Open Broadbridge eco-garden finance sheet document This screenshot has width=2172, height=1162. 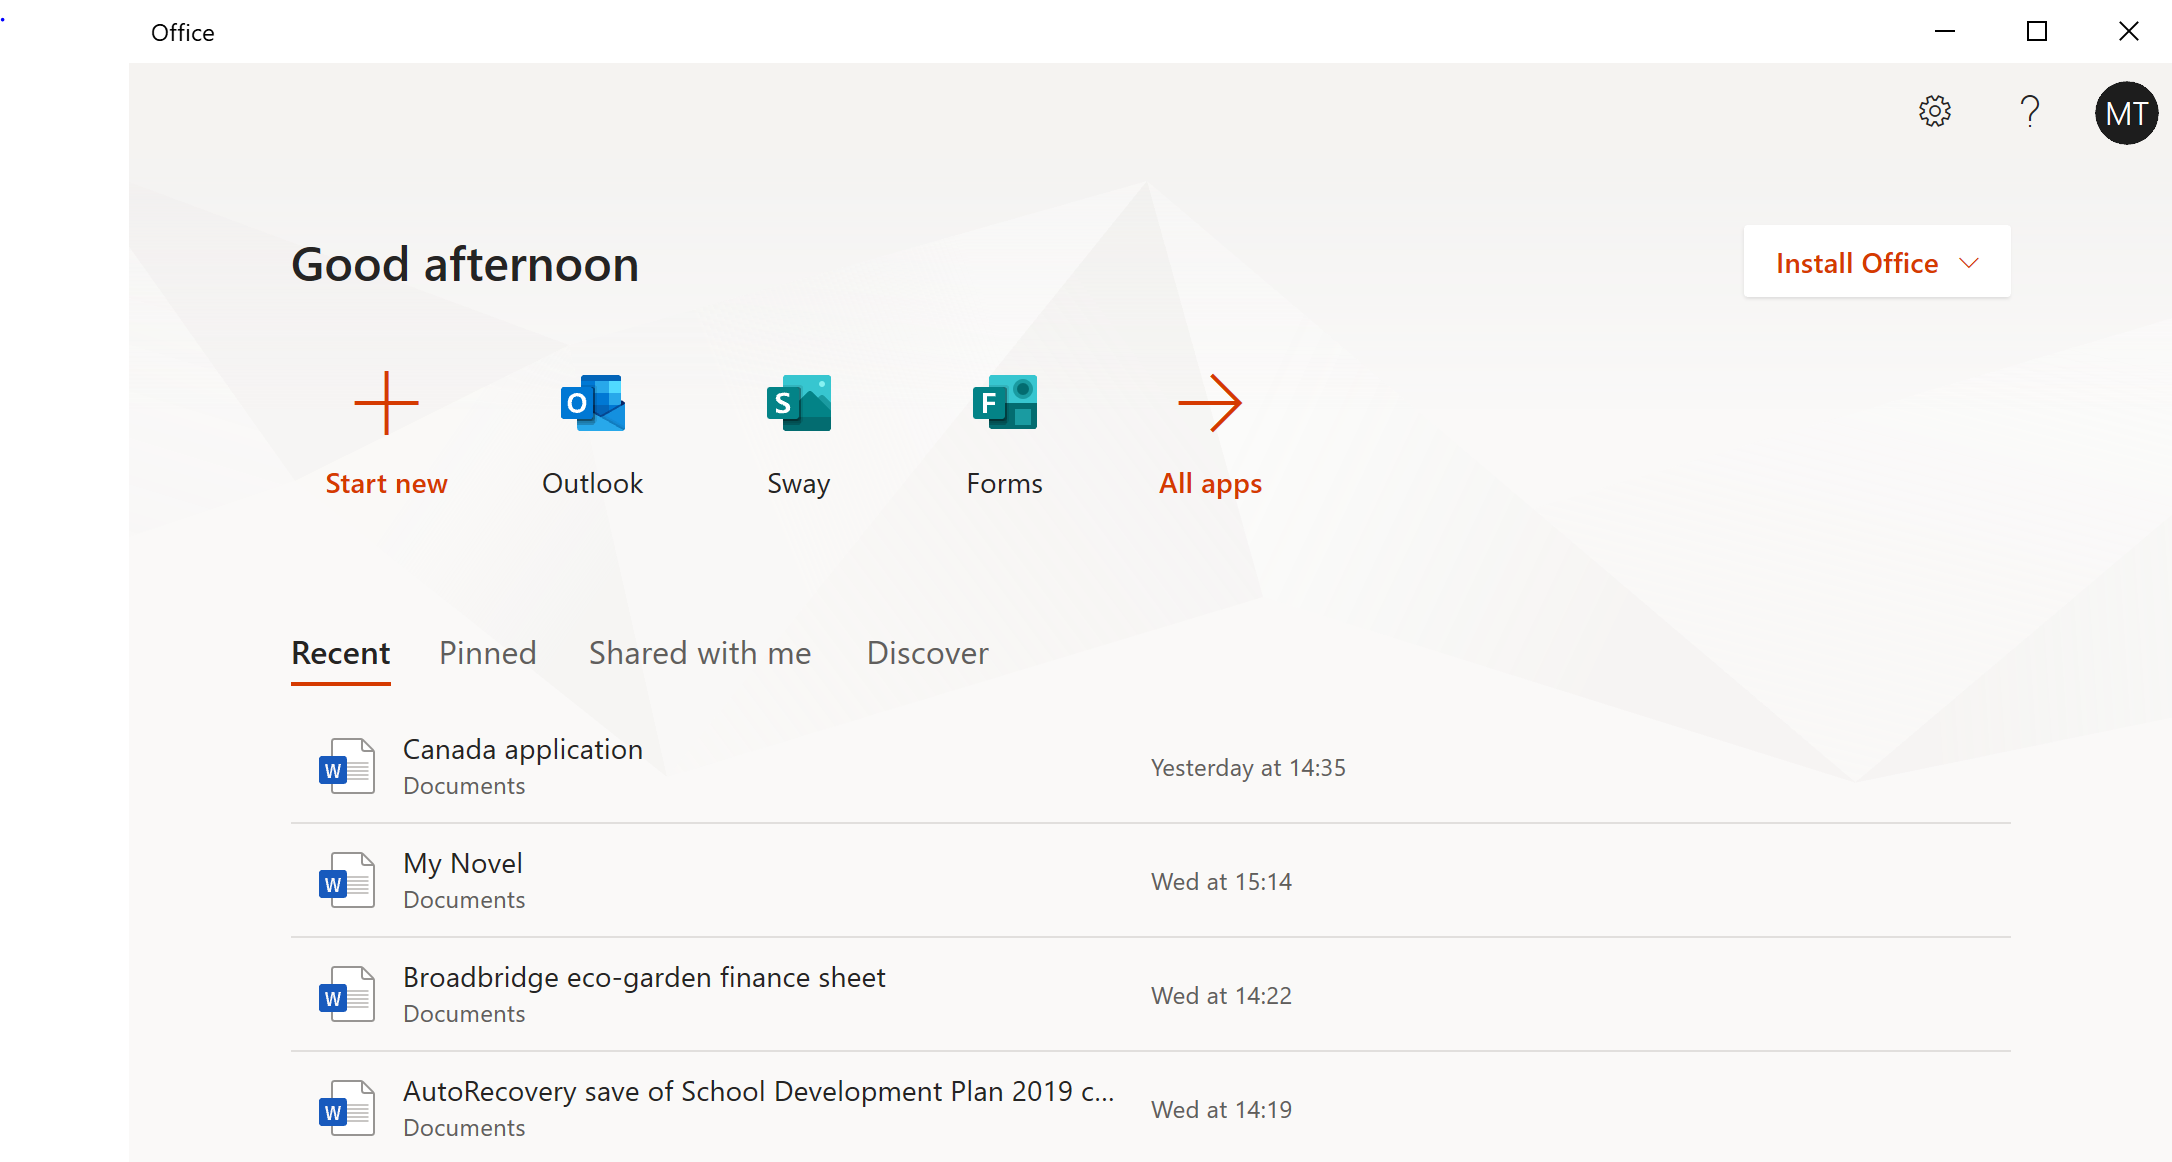[x=644, y=978]
